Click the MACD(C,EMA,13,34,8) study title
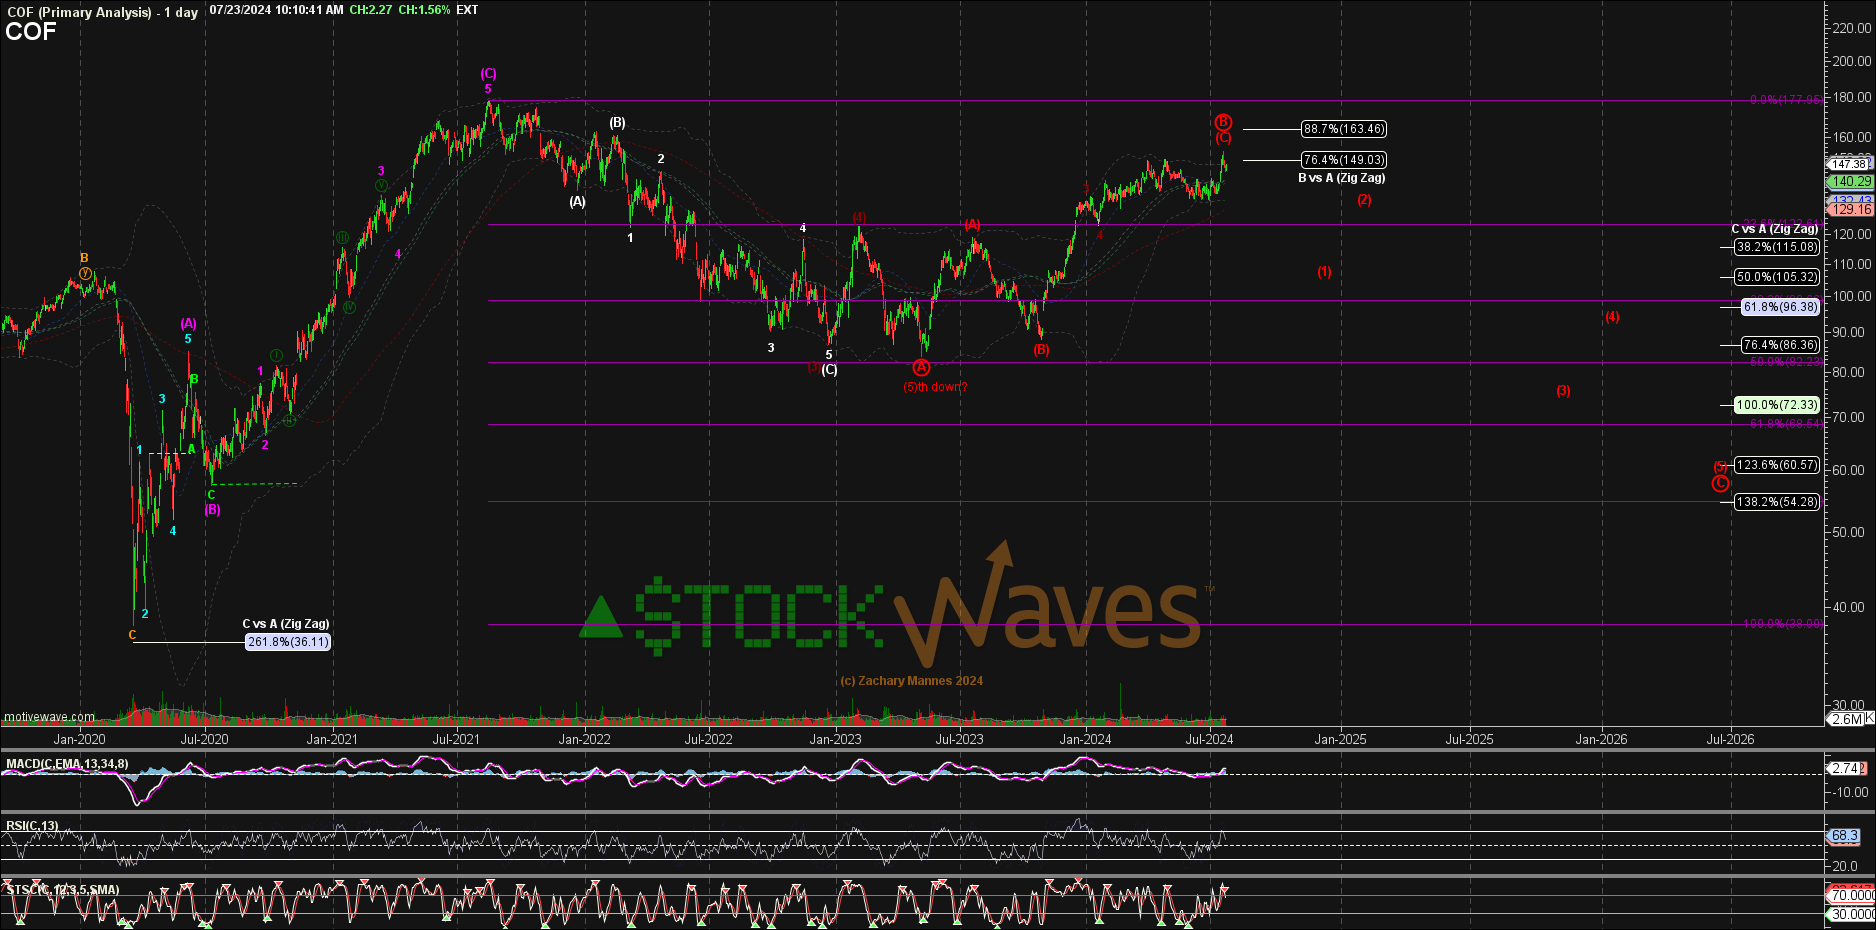The height and width of the screenshot is (930, 1876). [x=67, y=764]
